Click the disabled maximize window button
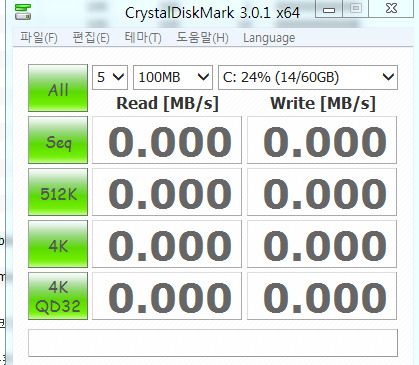 point(356,9)
